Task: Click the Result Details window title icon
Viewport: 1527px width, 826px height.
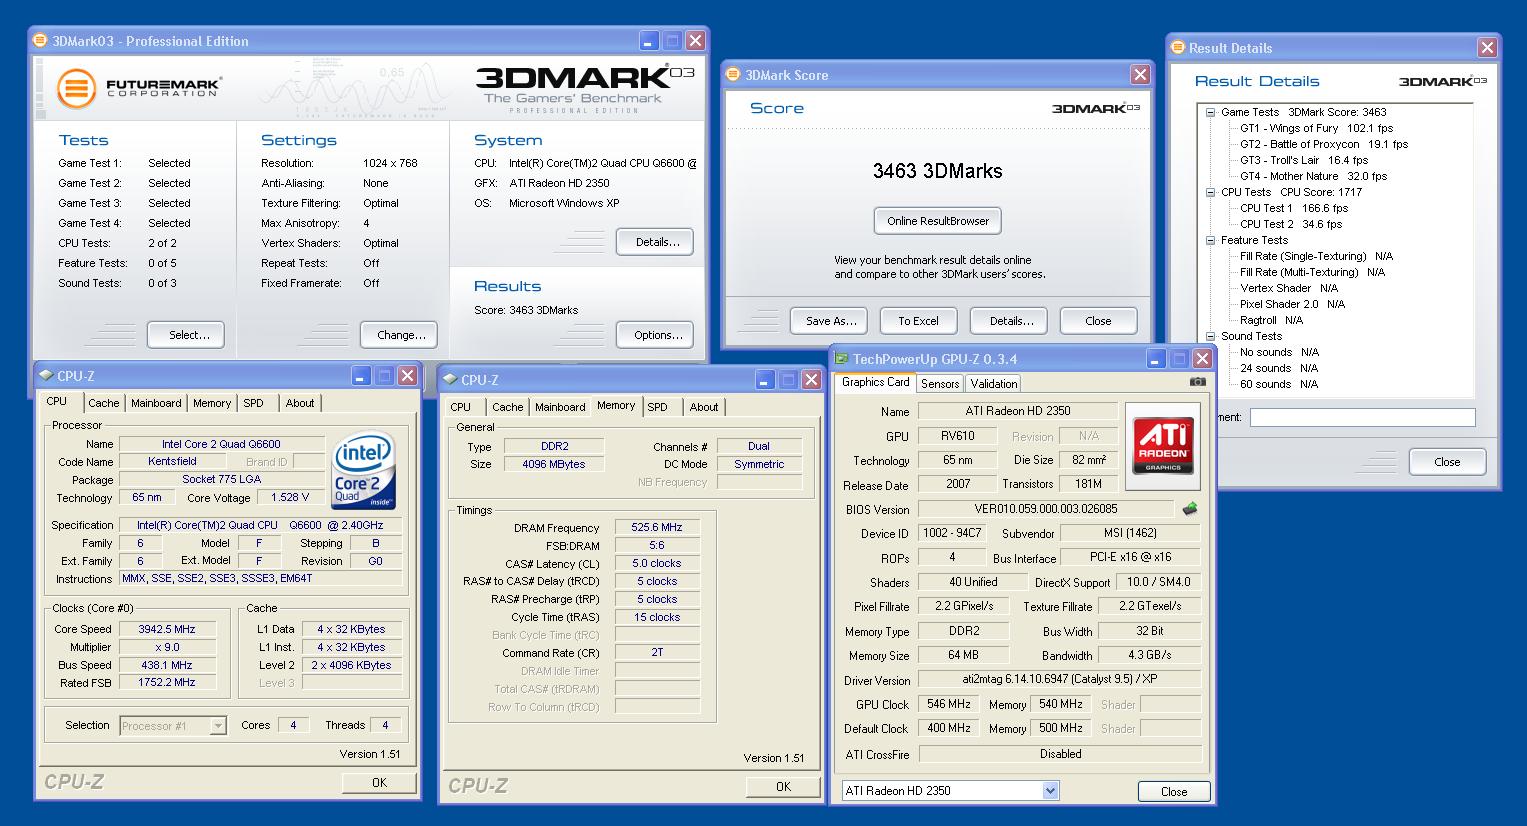Action: click(1178, 48)
